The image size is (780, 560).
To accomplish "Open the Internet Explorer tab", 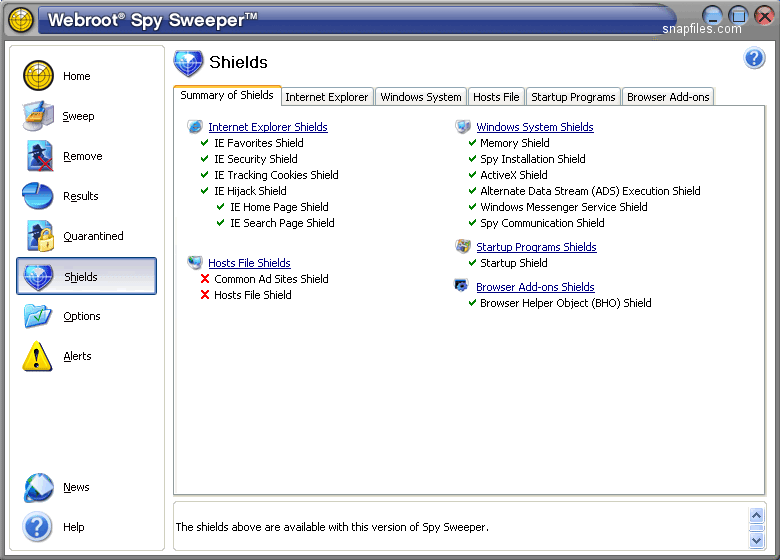I will [x=327, y=97].
